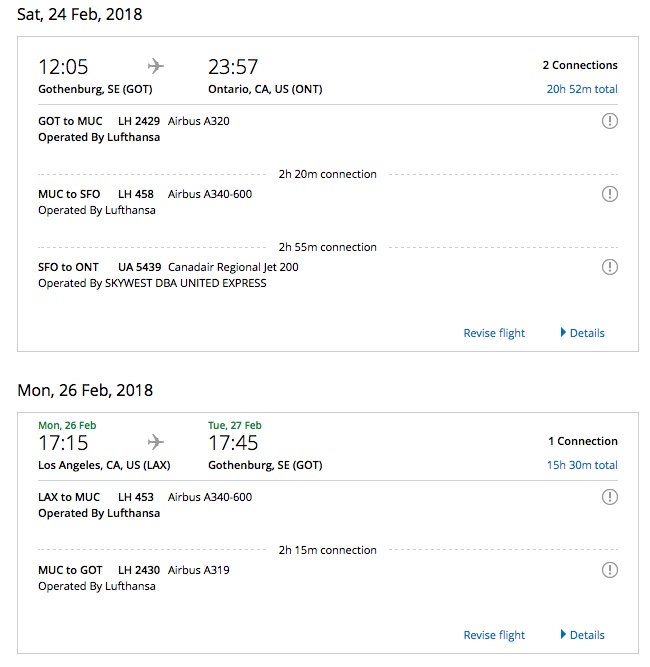The height and width of the screenshot is (667, 650).
Task: Click Revise flight for the 26 Feb itinerary
Action: (x=494, y=634)
